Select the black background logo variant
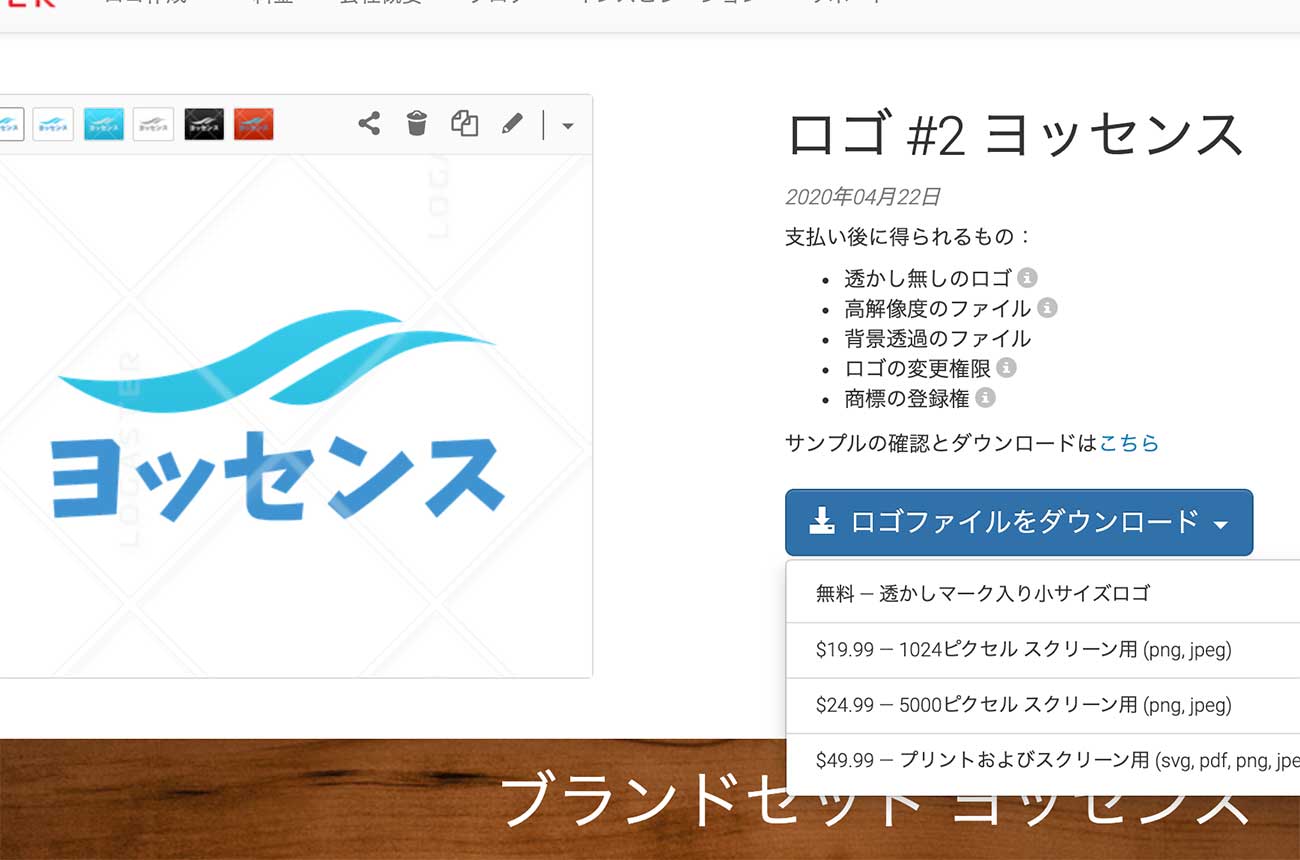Image resolution: width=1300 pixels, height=860 pixels. click(x=204, y=124)
